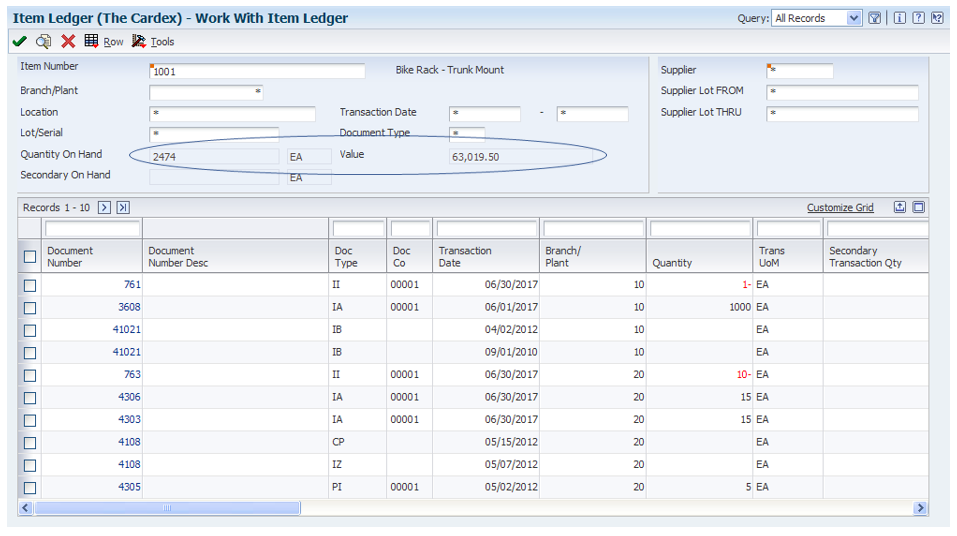Open the Query dropdown showing All Records
Viewport: 957px width, 536px height.
[816, 18]
